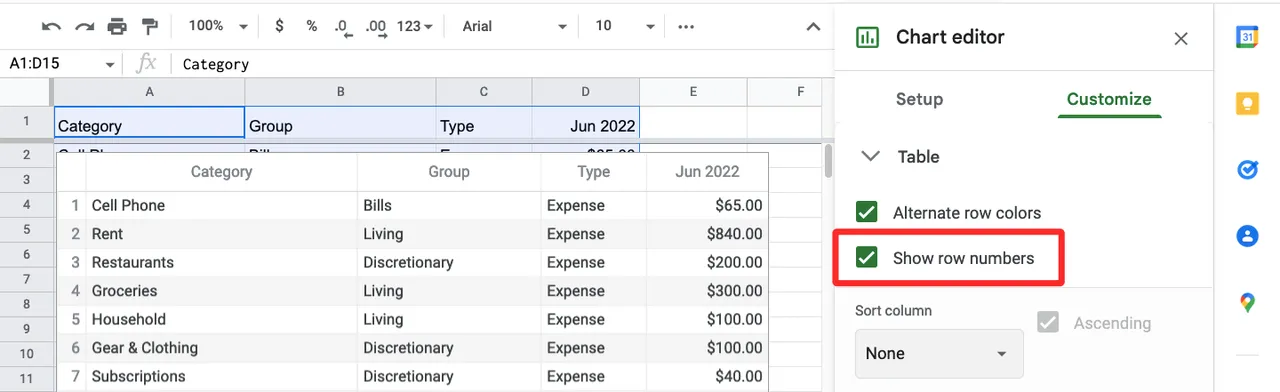
Task: Click Type header in table chart
Action: click(593, 172)
